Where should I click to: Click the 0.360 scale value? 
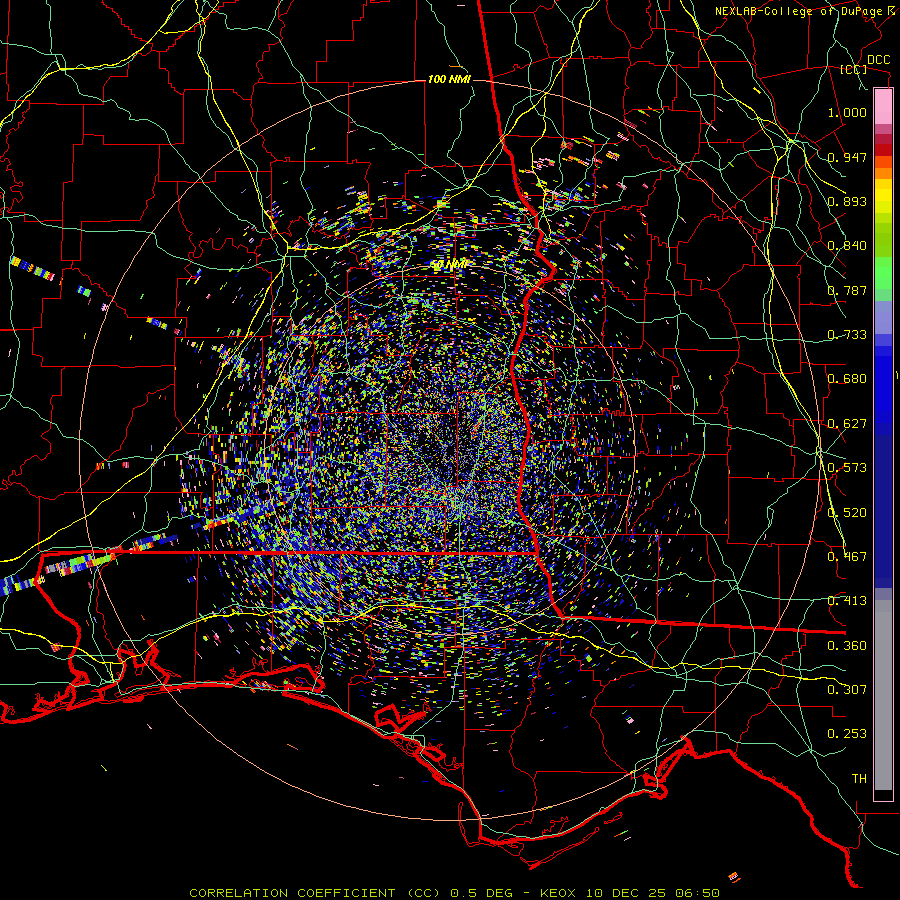coord(847,646)
